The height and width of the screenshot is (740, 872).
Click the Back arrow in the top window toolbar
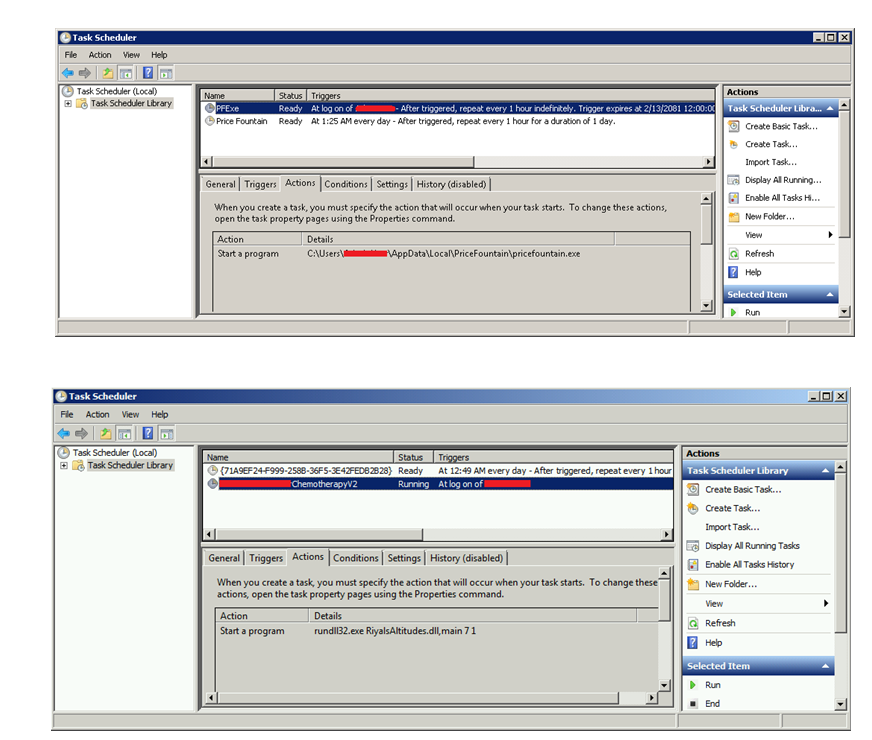click(x=67, y=73)
